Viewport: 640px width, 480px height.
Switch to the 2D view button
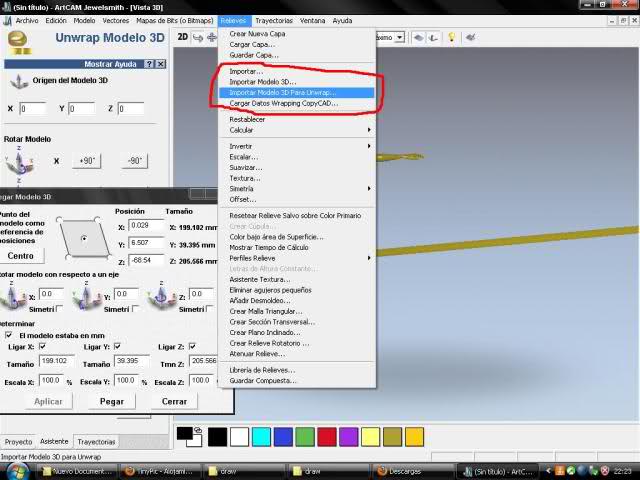[x=182, y=37]
